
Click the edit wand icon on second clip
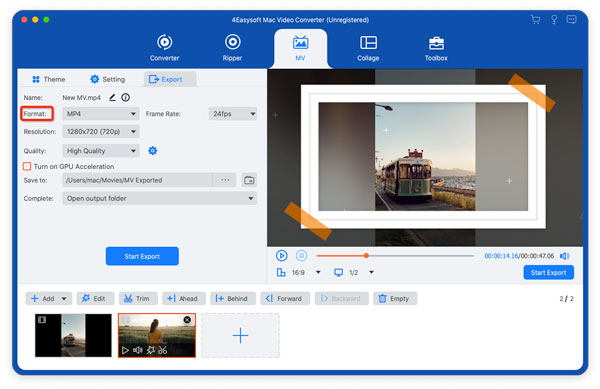150,350
